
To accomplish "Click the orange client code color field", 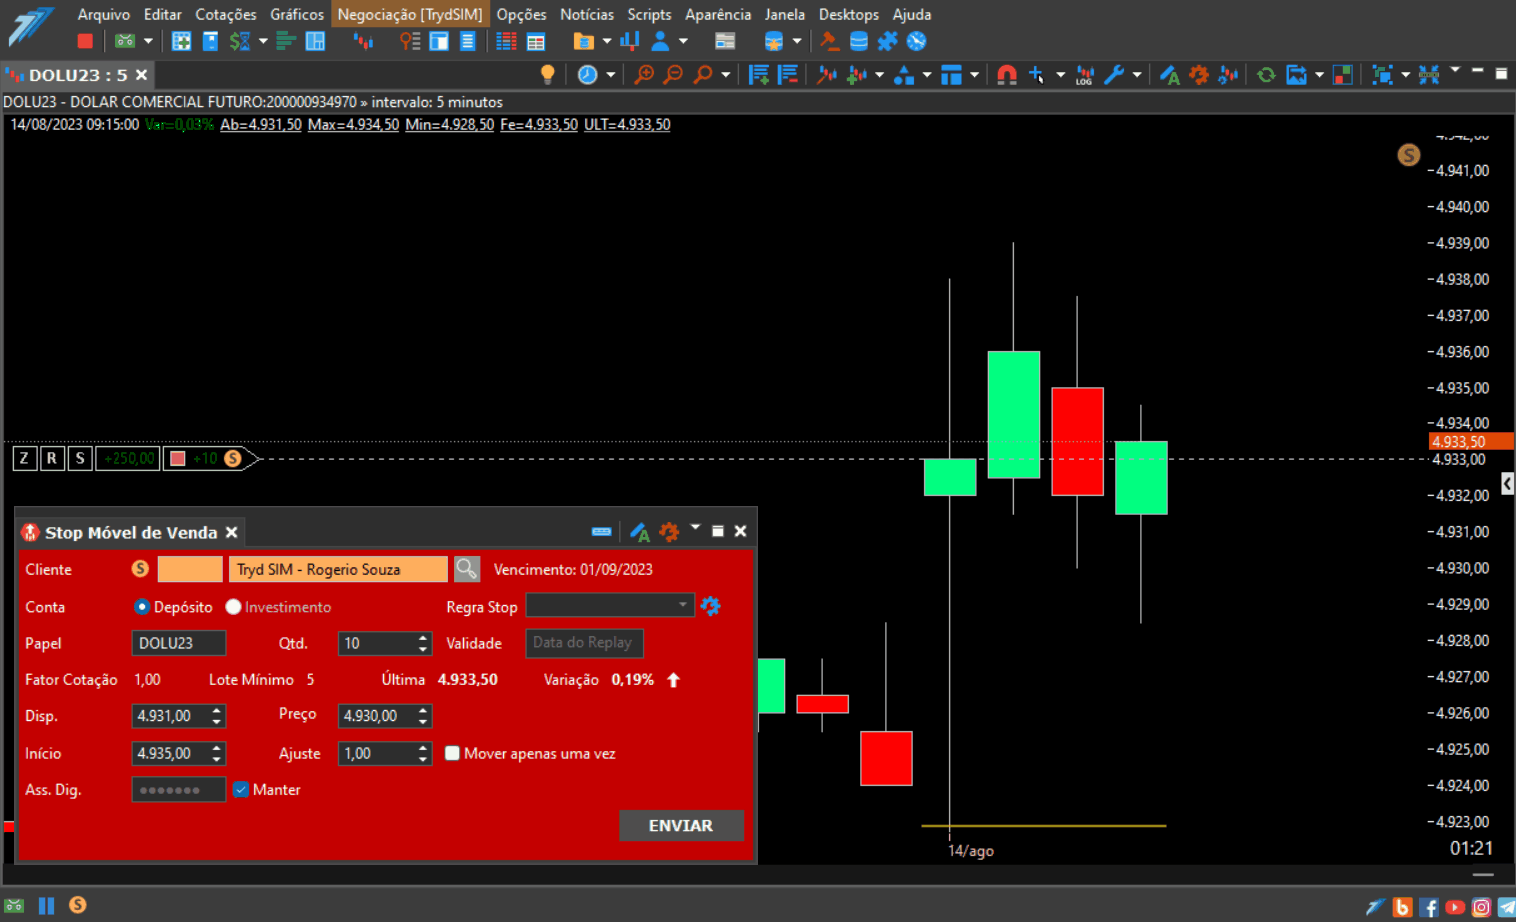I will point(190,569).
